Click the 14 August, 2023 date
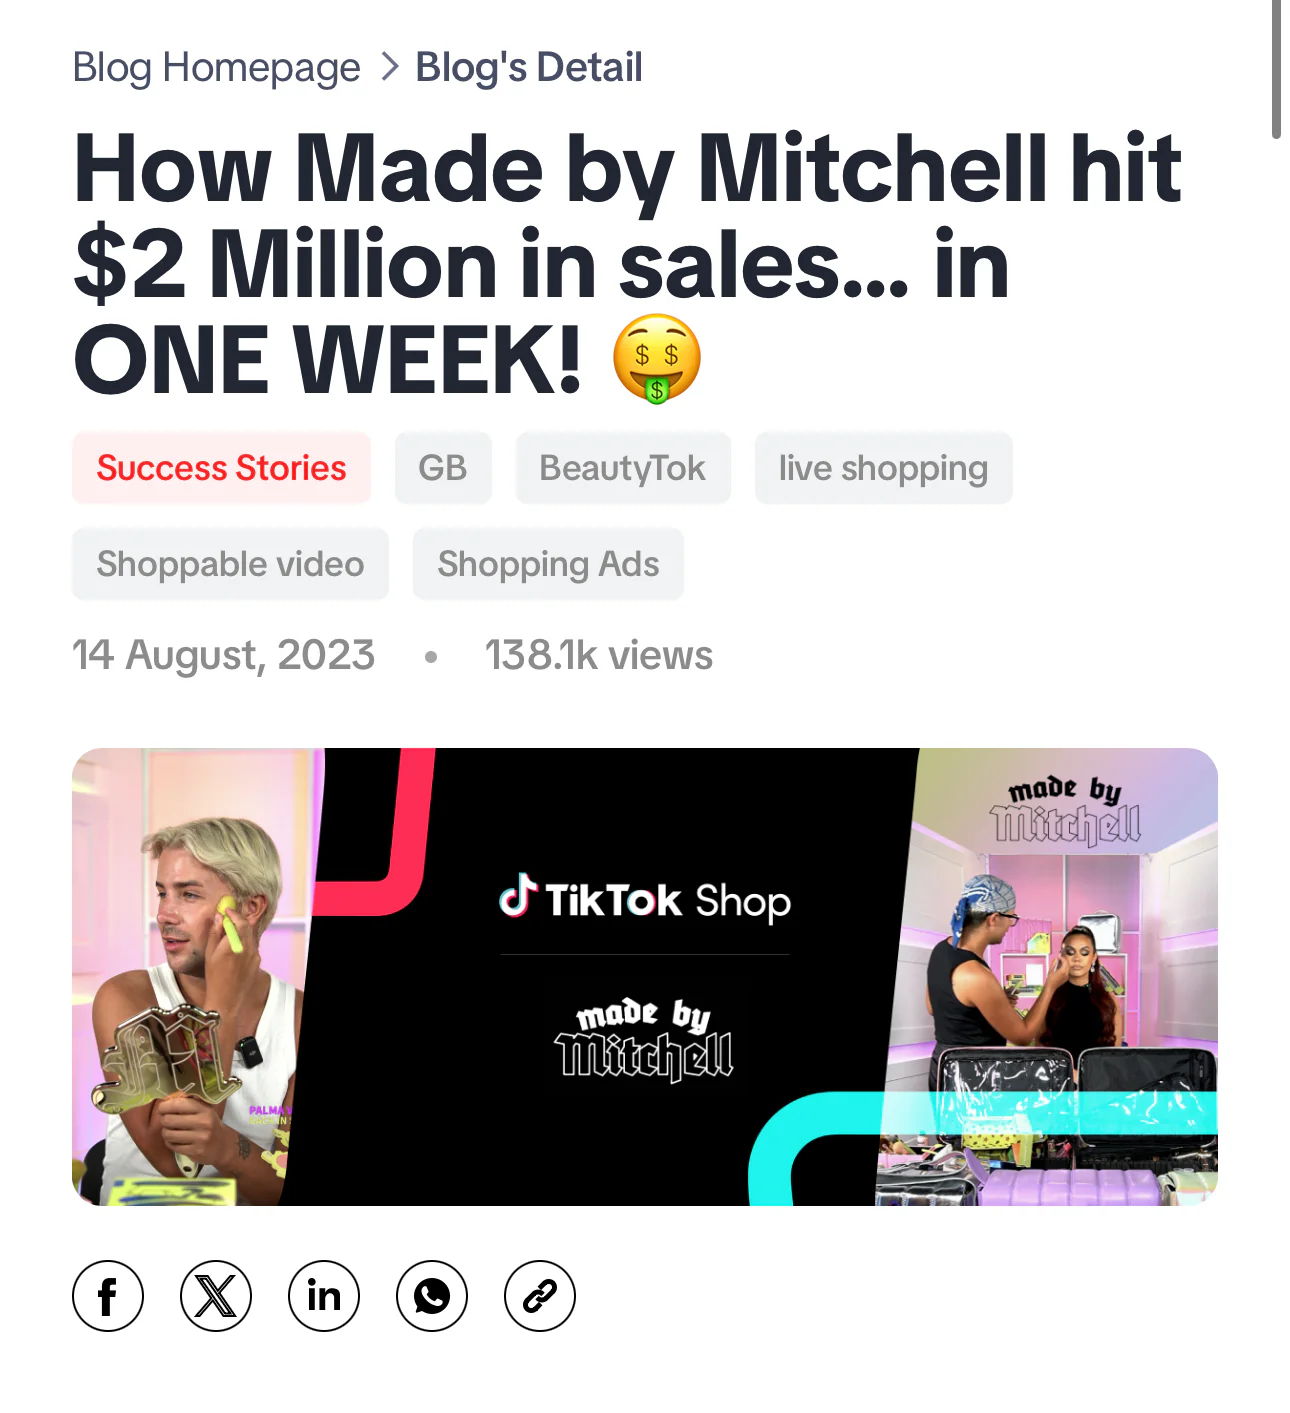Screen dimensions: 1290x1413 223,655
